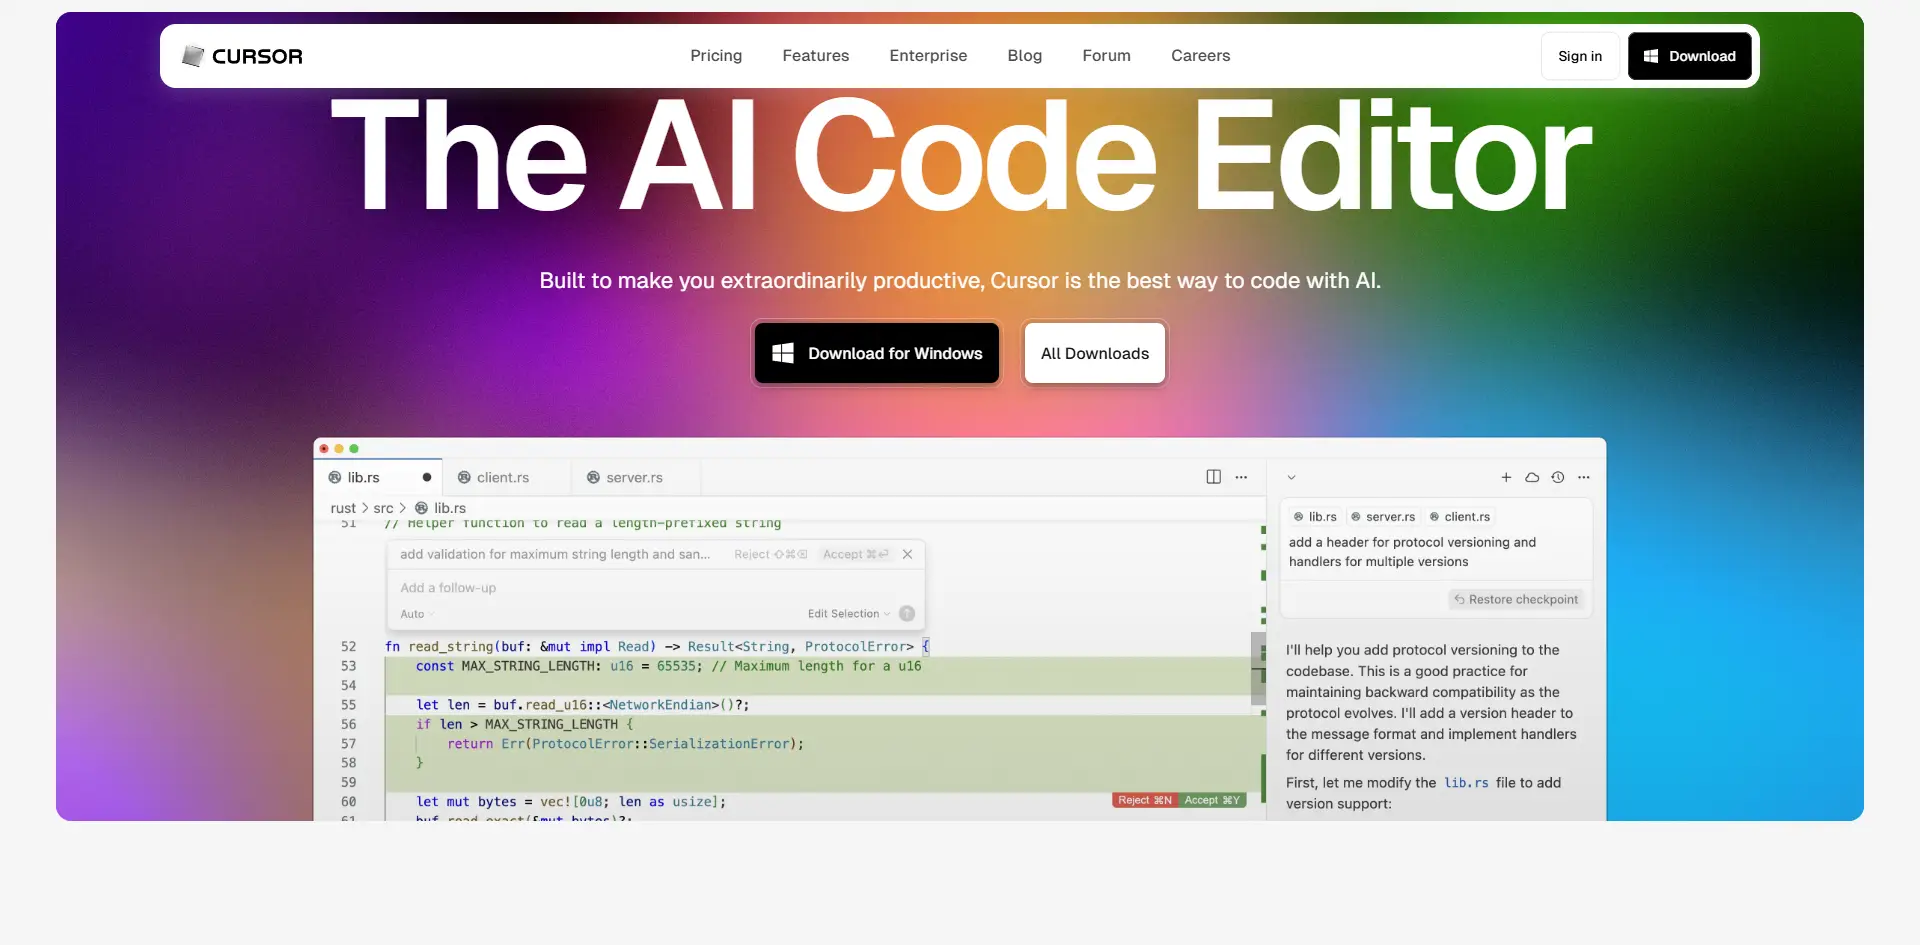Click the inline prompt Reject button
The width and height of the screenshot is (1920, 945).
(770, 554)
